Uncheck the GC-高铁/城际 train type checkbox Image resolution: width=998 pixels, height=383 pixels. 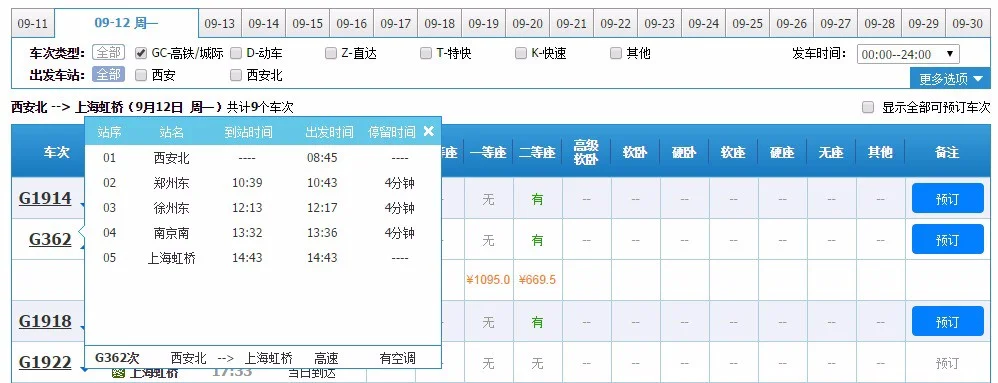click(141, 53)
